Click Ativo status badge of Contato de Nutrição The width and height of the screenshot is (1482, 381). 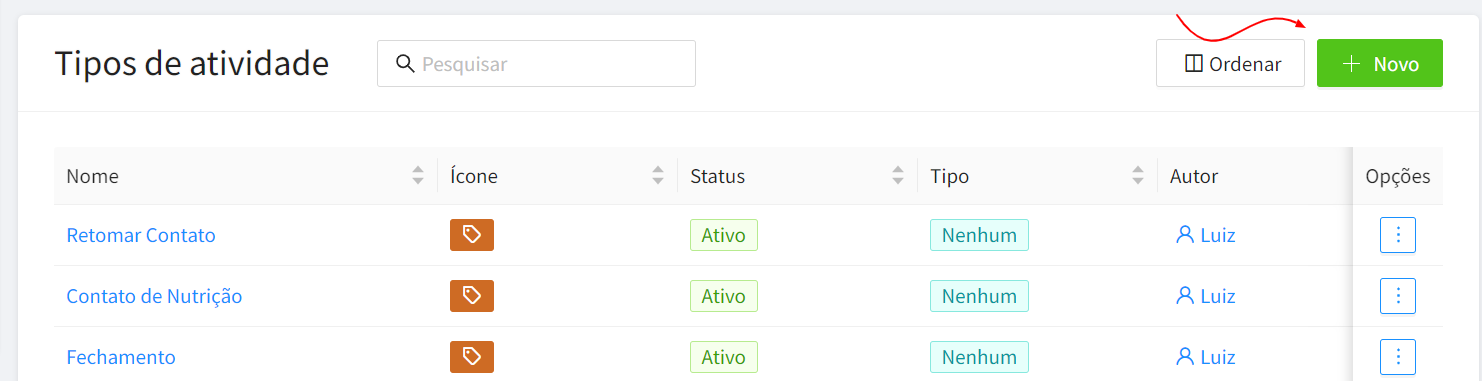(724, 297)
